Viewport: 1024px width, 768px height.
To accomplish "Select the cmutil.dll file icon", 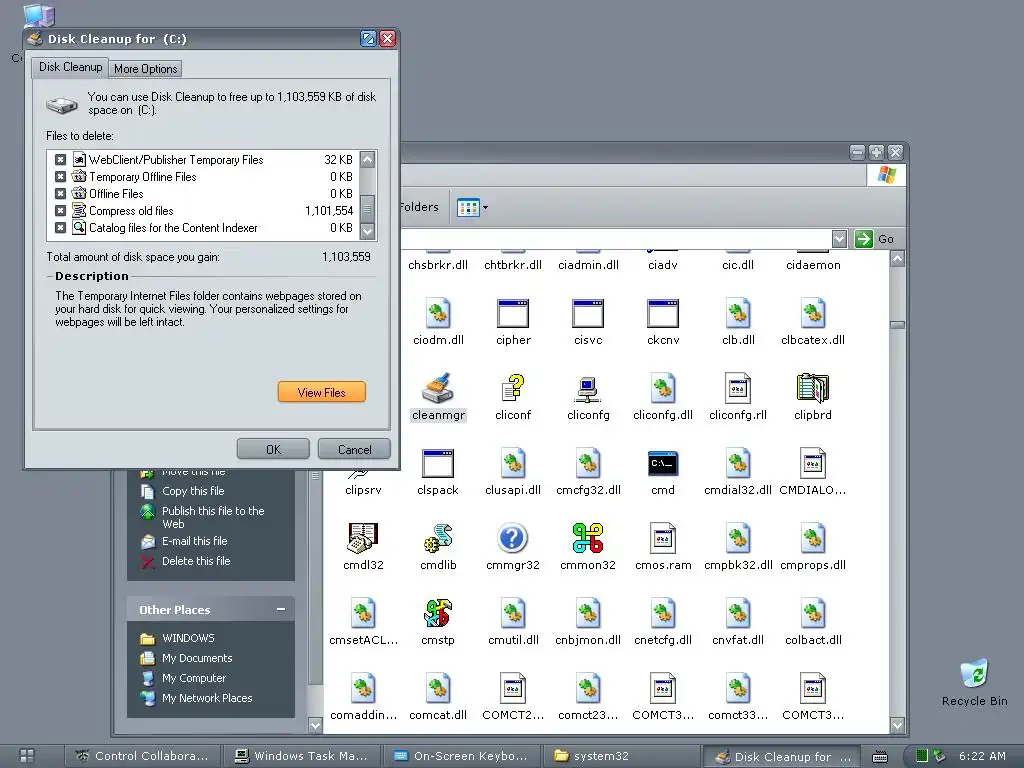I will pos(513,614).
